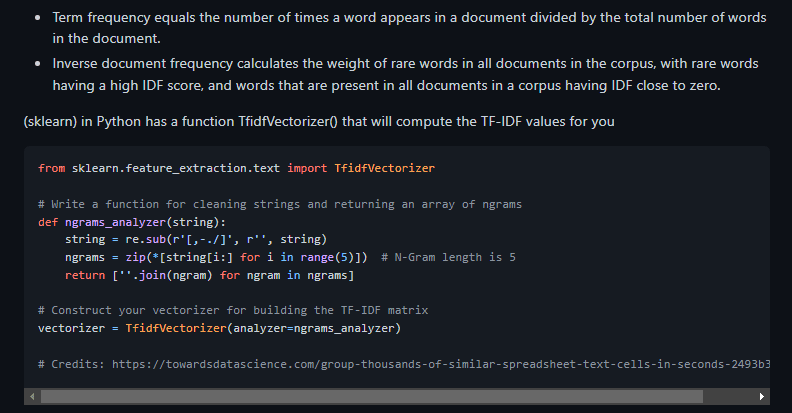The width and height of the screenshot is (792, 413).
Task: Click the right scroll arrow of the code block
Action: tap(762, 397)
